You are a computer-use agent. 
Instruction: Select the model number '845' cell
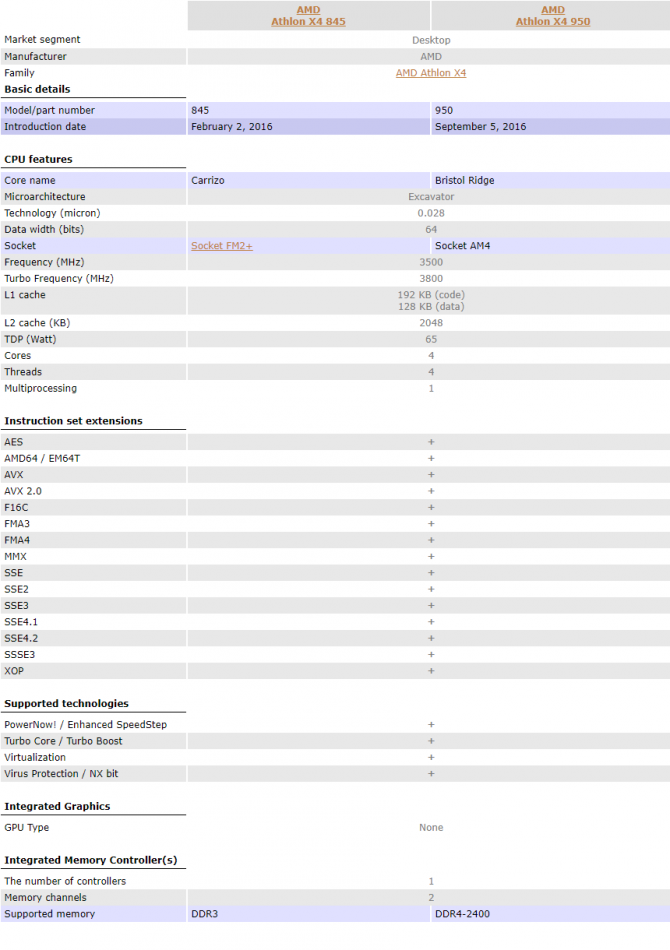pos(308,110)
